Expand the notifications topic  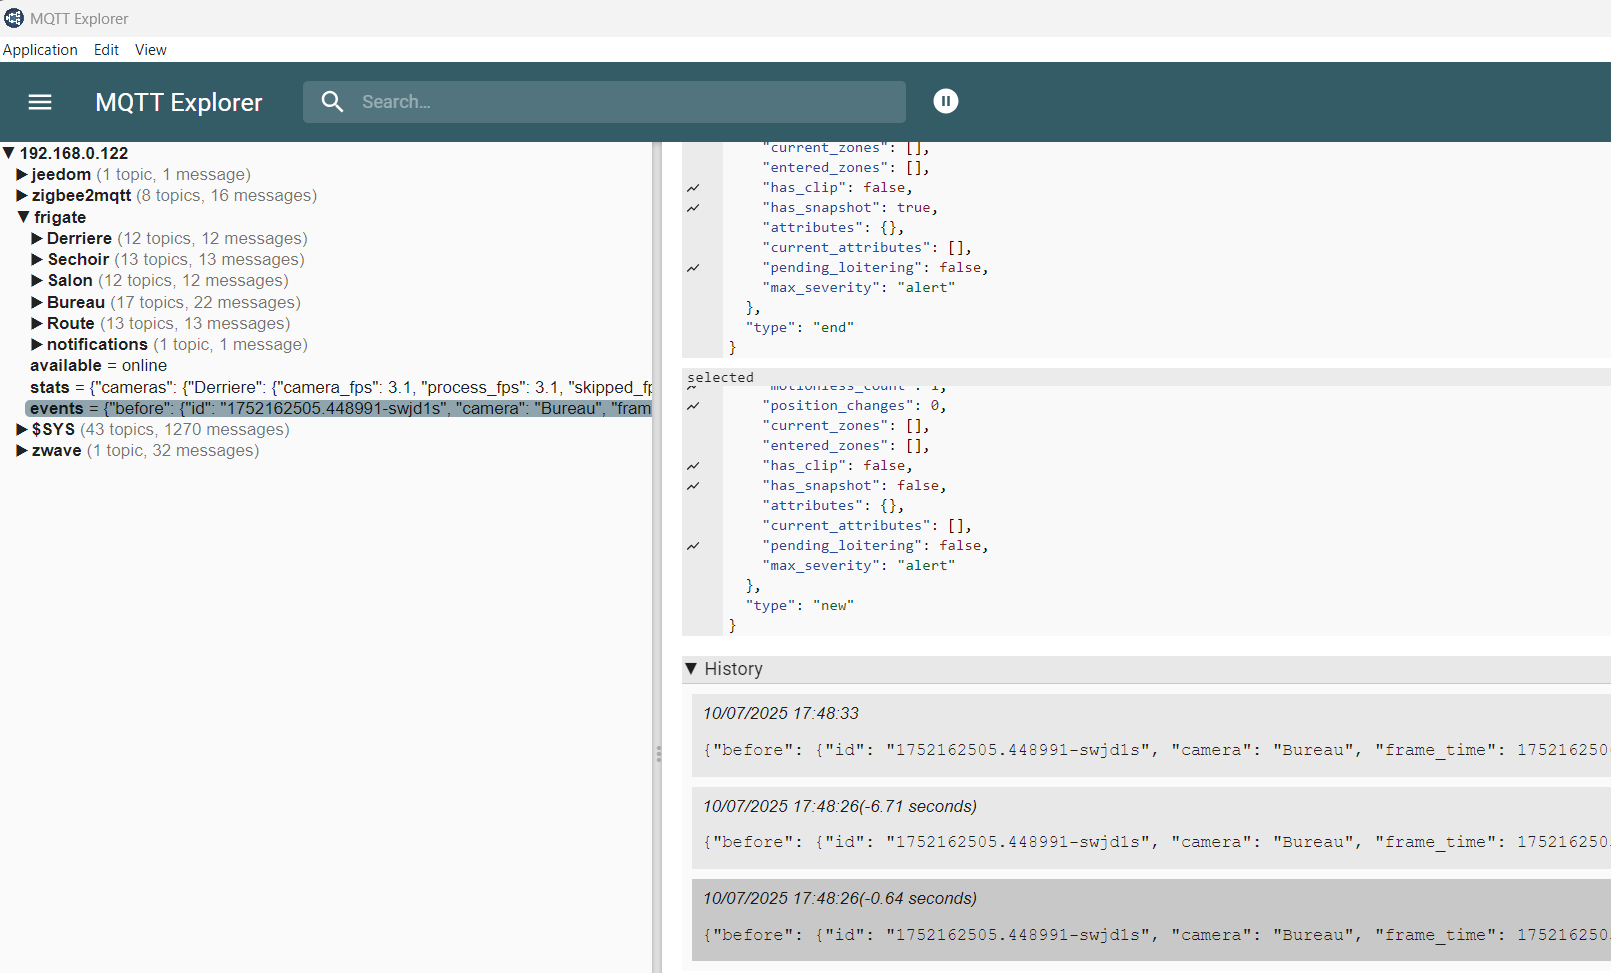37,344
